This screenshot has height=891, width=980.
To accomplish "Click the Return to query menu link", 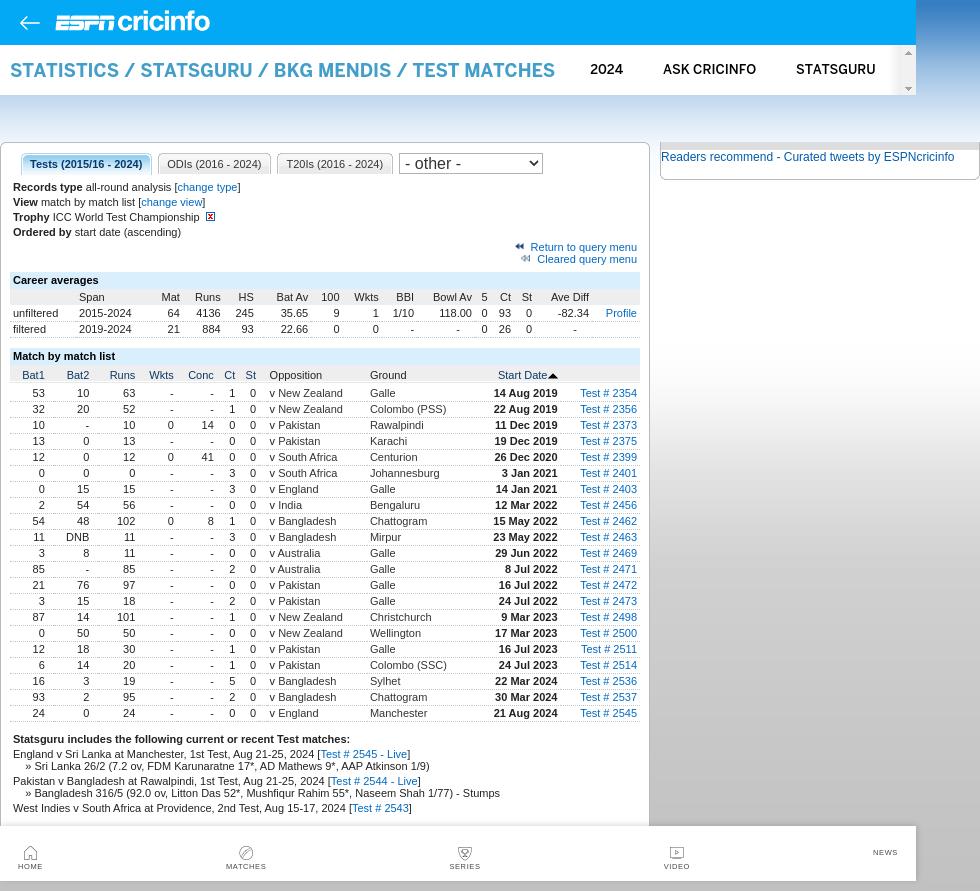I will tap(583, 247).
